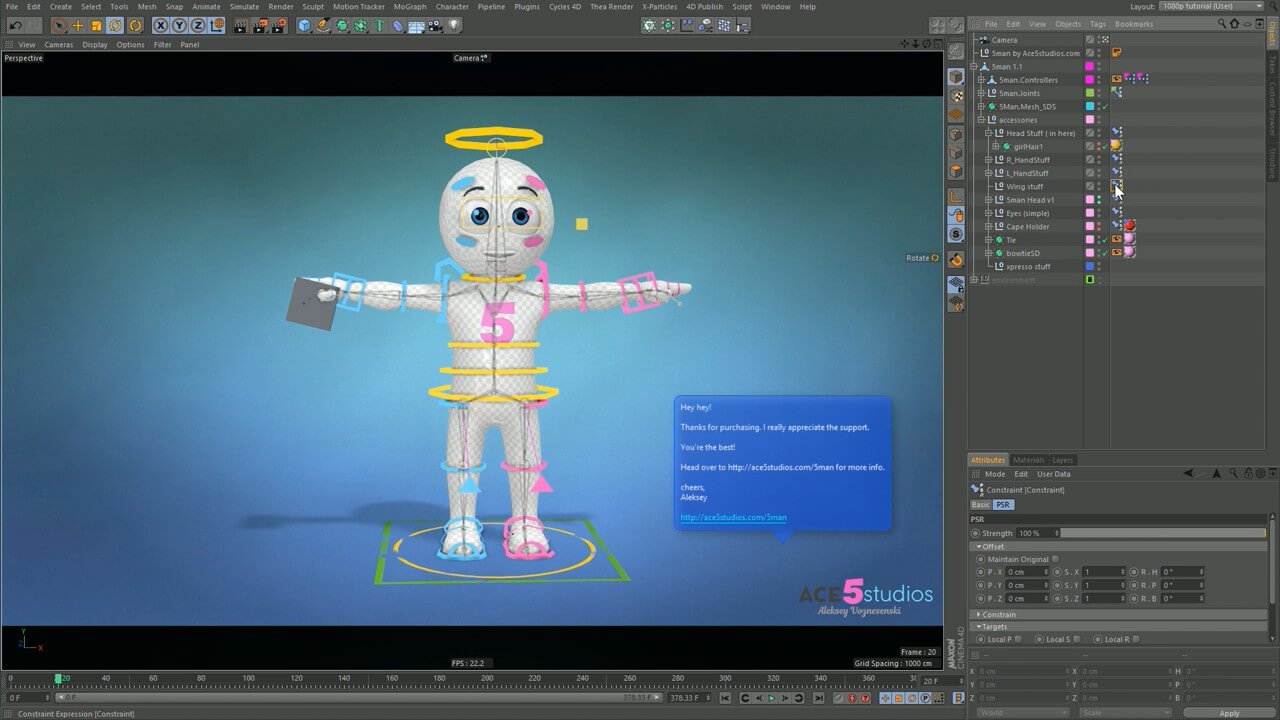Tick the Local P checkbox
This screenshot has height=720, width=1280.
(x=1018, y=639)
